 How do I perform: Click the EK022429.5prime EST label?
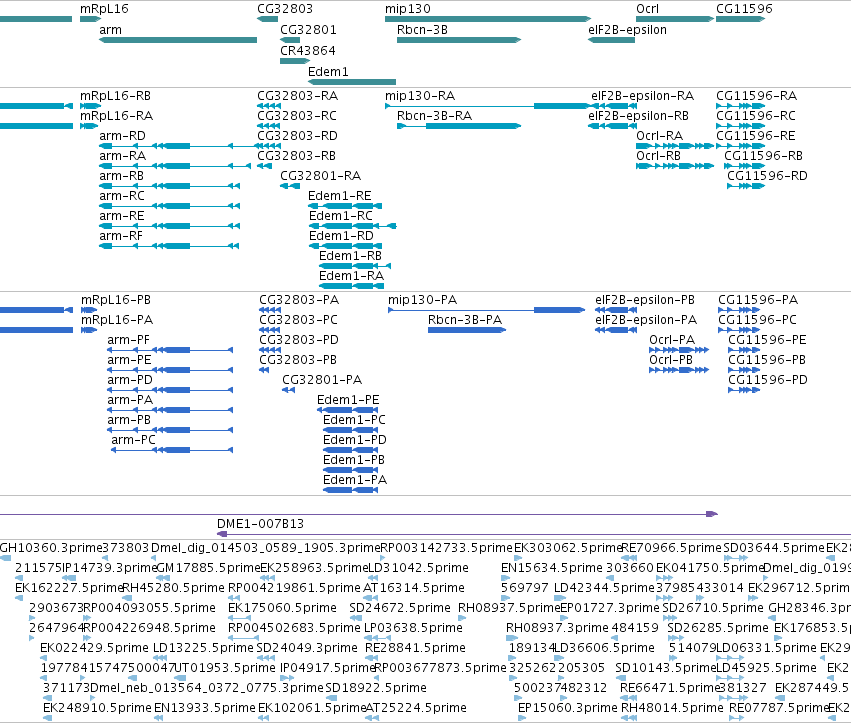94,648
